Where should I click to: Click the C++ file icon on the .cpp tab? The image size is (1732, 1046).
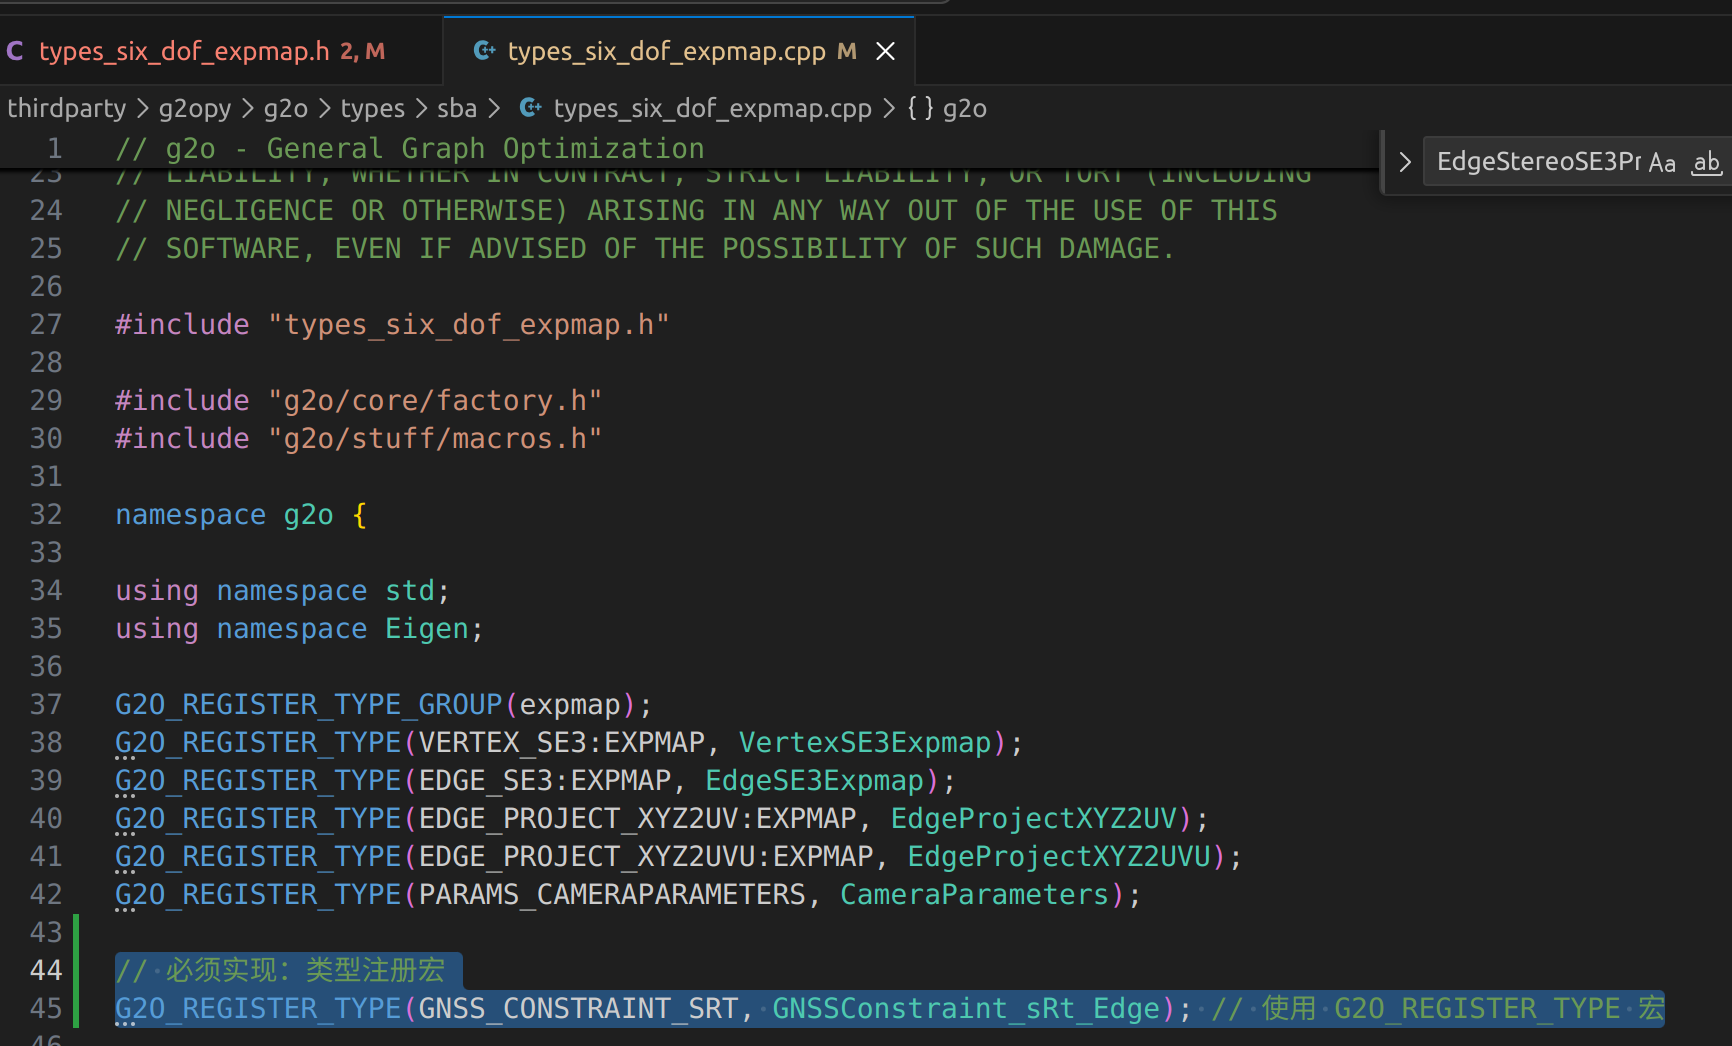pos(485,51)
